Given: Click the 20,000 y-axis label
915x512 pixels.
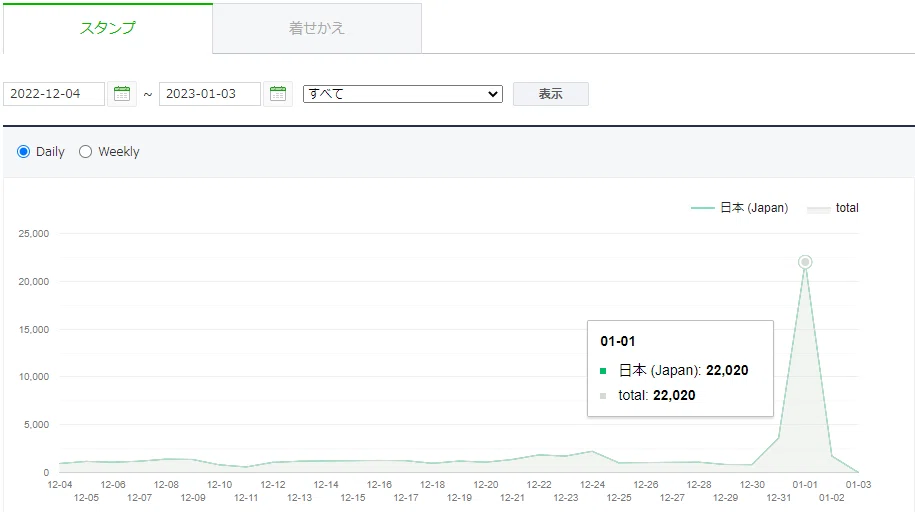Looking at the screenshot, I should pyautogui.click(x=34, y=281).
